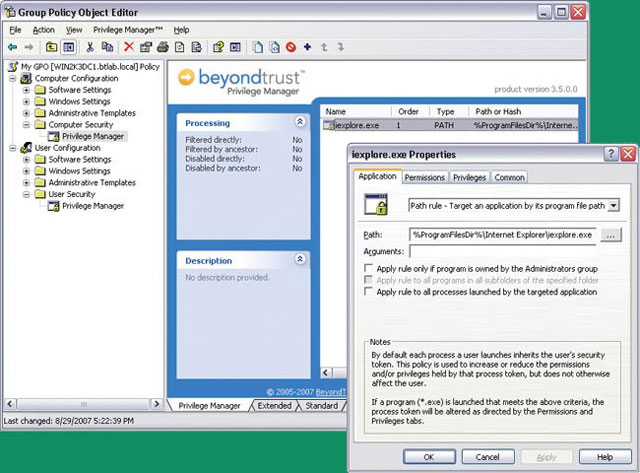
Task: Select the Standard bottom tab
Action: coord(322,406)
